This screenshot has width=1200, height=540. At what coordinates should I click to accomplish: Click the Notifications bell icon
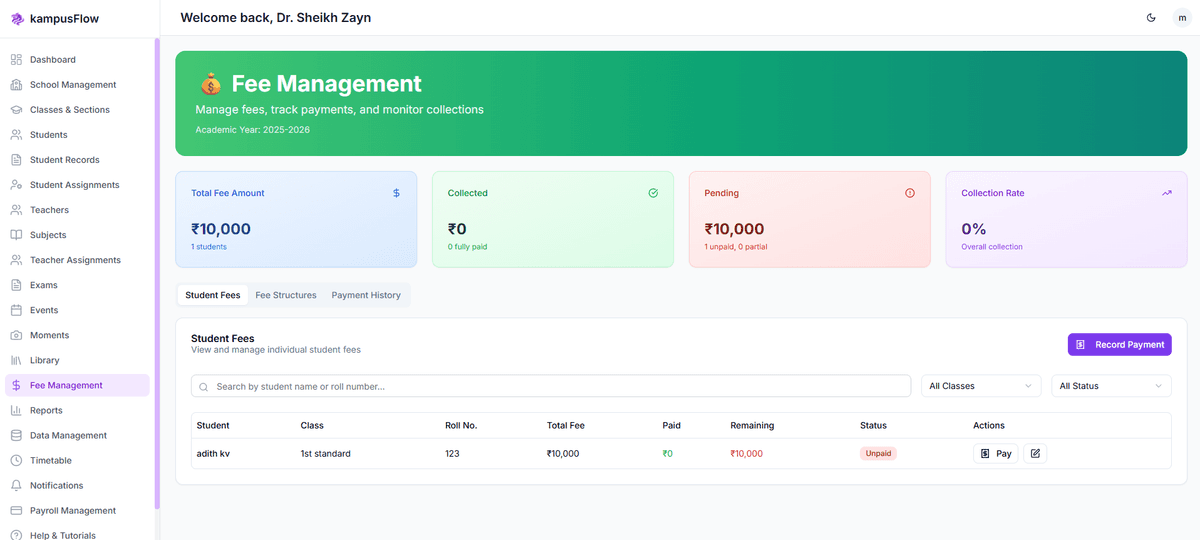pyautogui.click(x=16, y=485)
